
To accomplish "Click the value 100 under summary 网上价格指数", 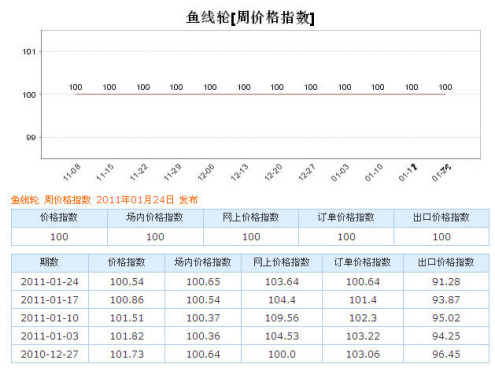I will click(251, 237).
